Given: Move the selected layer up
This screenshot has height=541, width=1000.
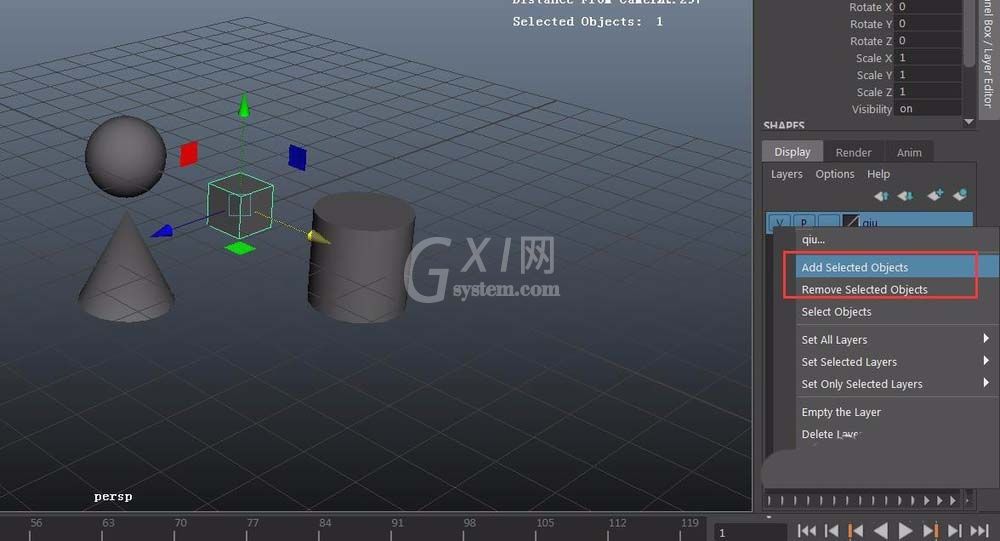Looking at the screenshot, I should click(x=881, y=196).
